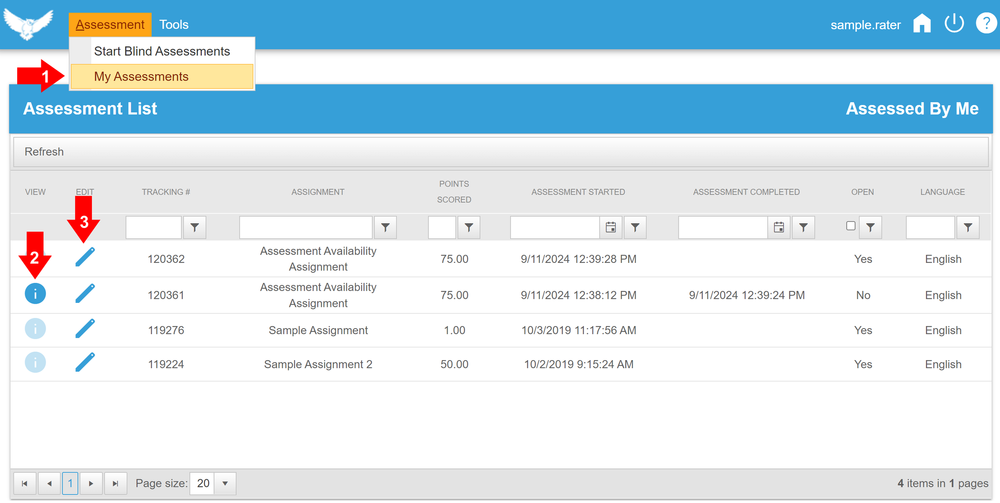Click completed date 9/11/2024 12:39:24 PM
1000x503 pixels.
click(747, 295)
